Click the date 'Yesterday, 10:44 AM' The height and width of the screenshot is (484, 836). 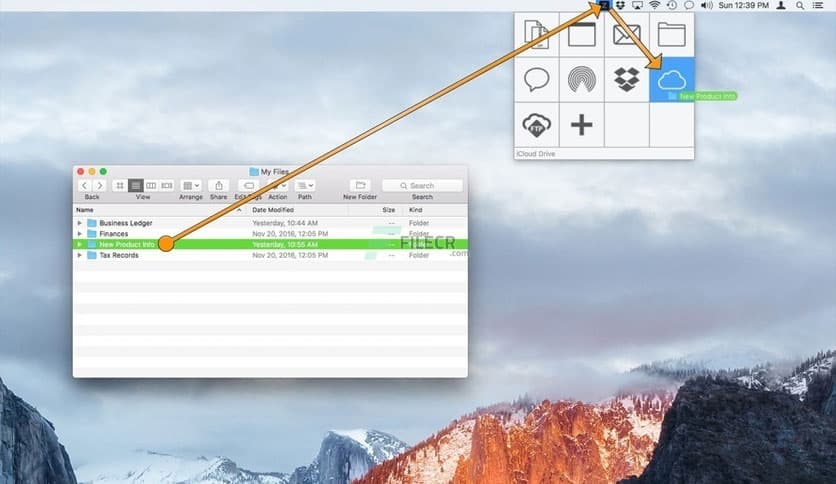pos(285,223)
